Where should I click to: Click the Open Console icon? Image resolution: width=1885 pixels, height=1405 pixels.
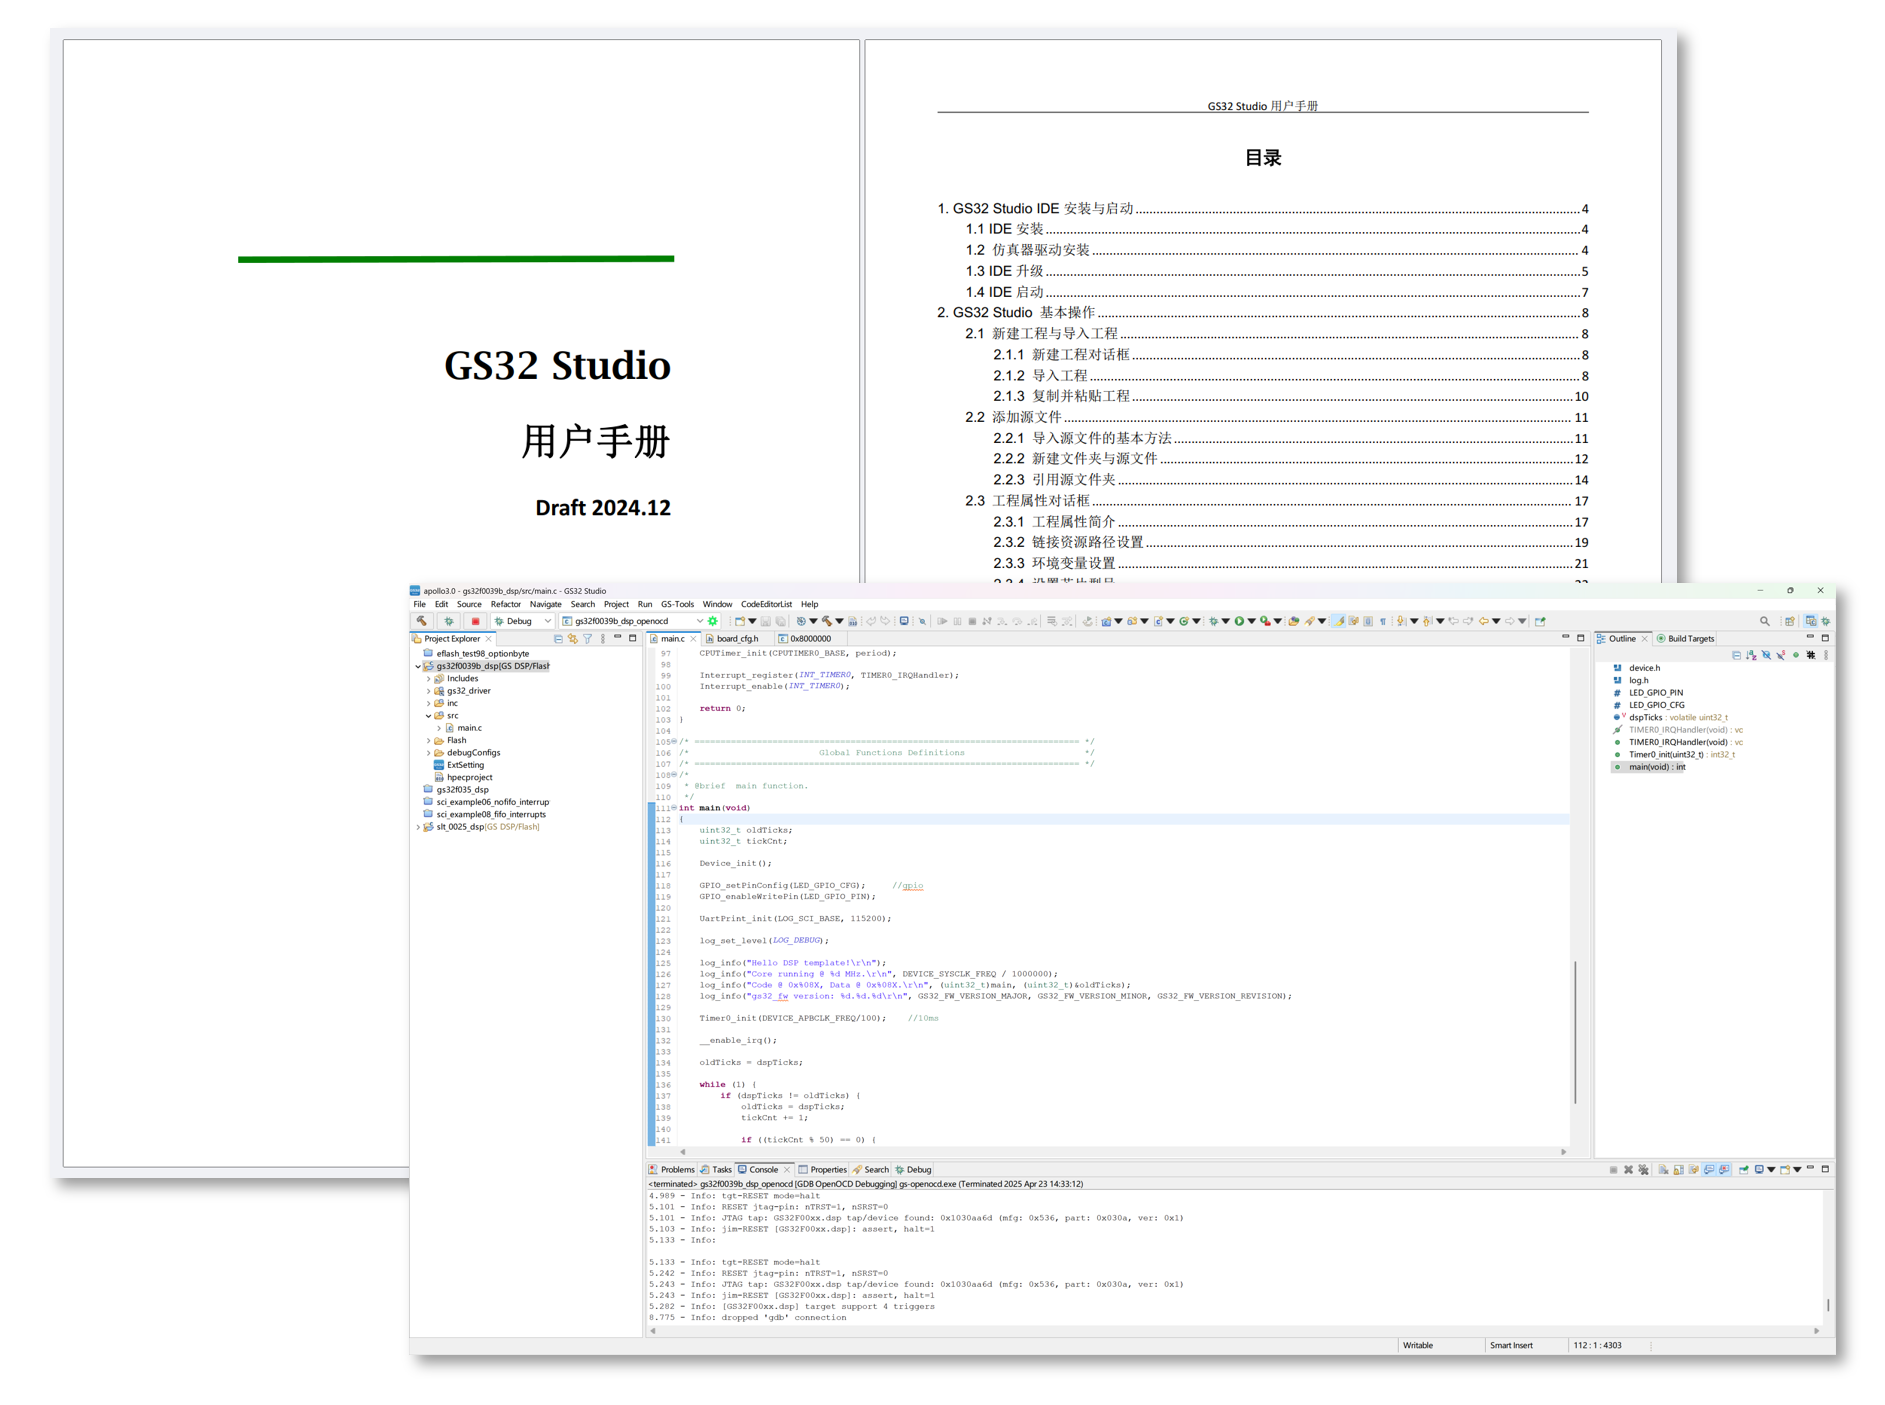pos(1785,1169)
